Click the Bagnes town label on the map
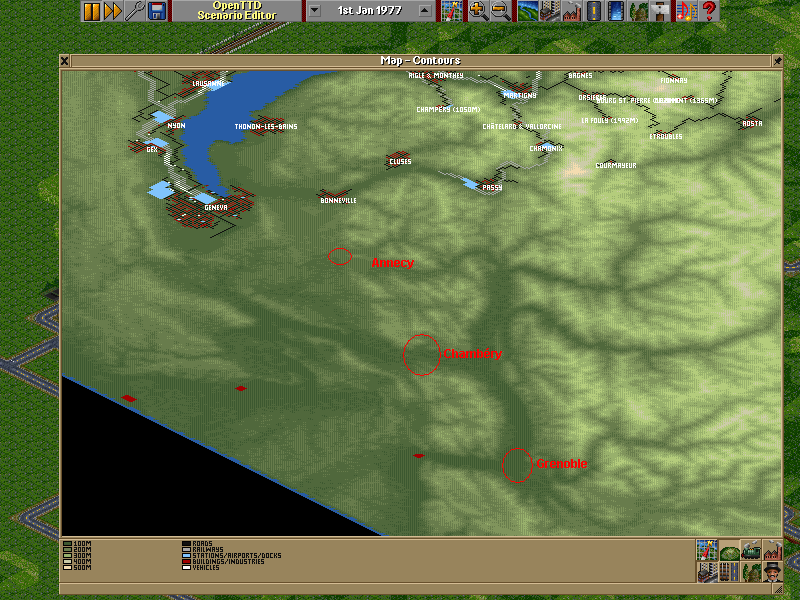Screen dimensions: 800x600 (x=580, y=76)
